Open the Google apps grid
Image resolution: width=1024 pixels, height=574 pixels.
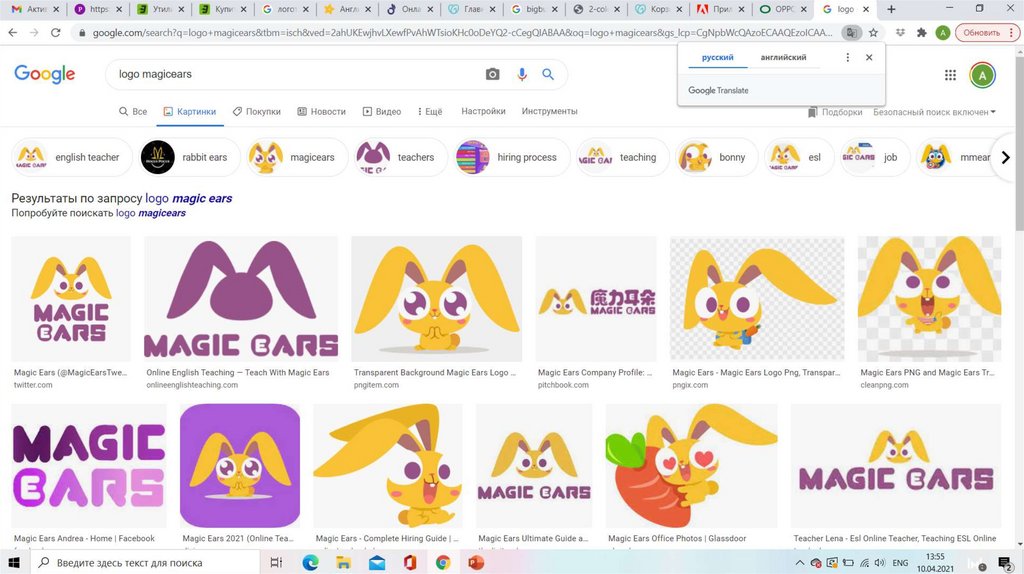coord(950,75)
